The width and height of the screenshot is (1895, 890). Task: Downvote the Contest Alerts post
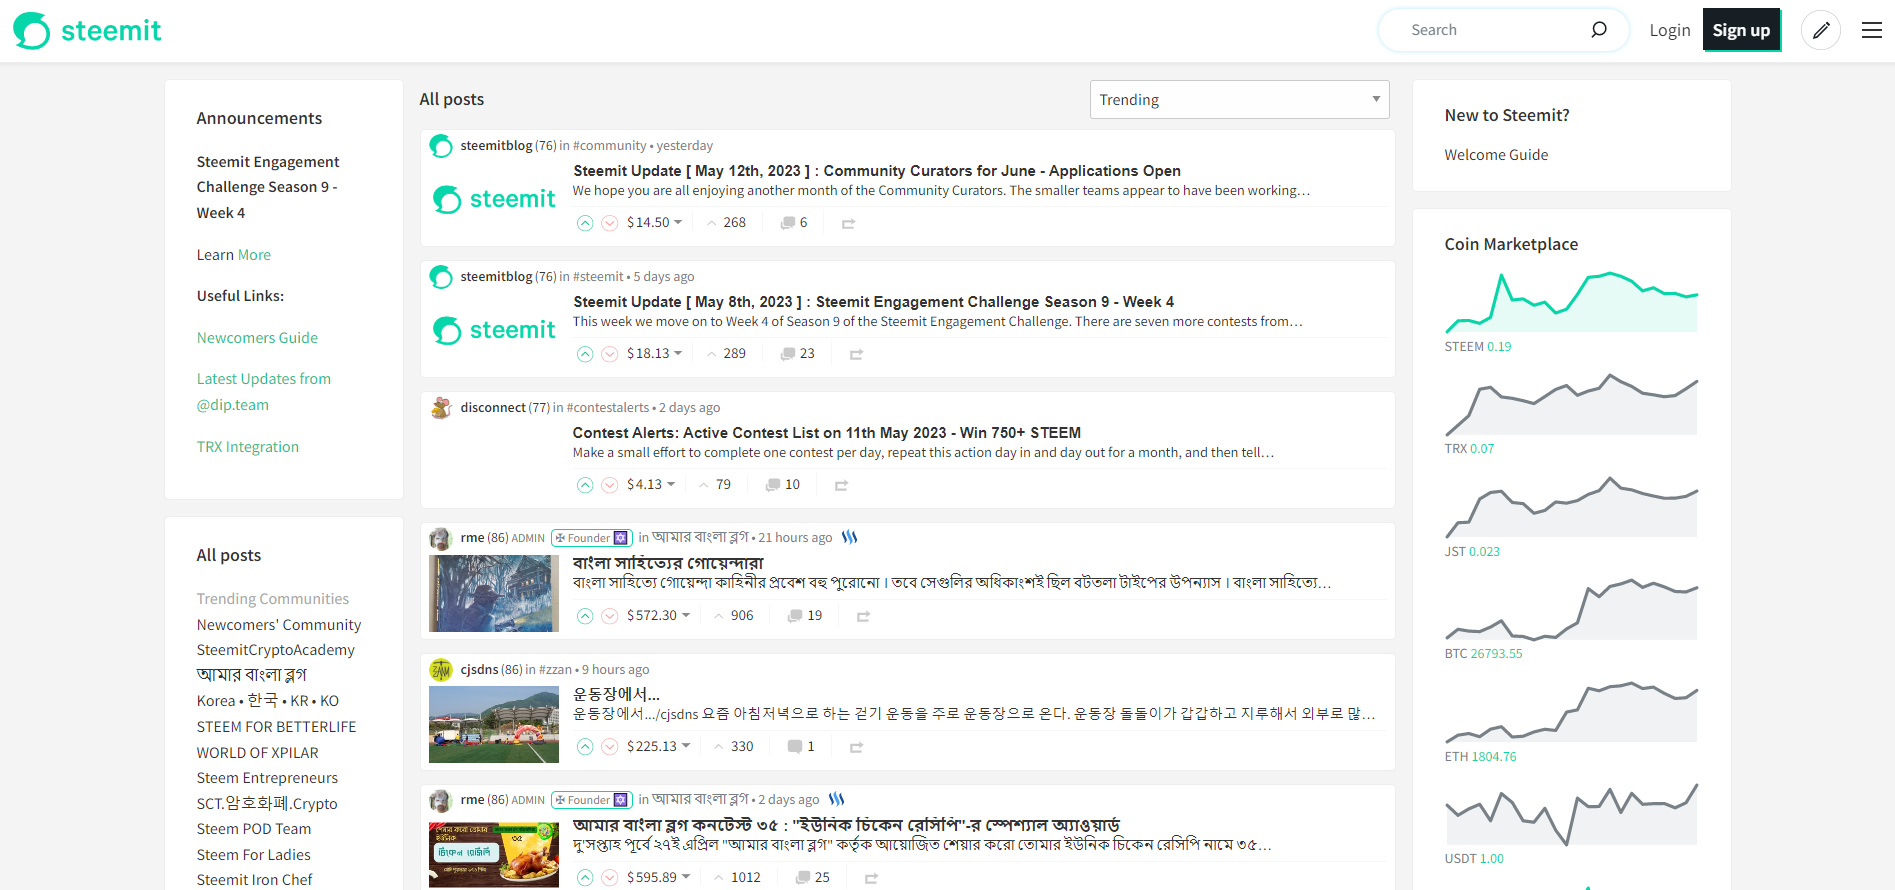click(610, 485)
